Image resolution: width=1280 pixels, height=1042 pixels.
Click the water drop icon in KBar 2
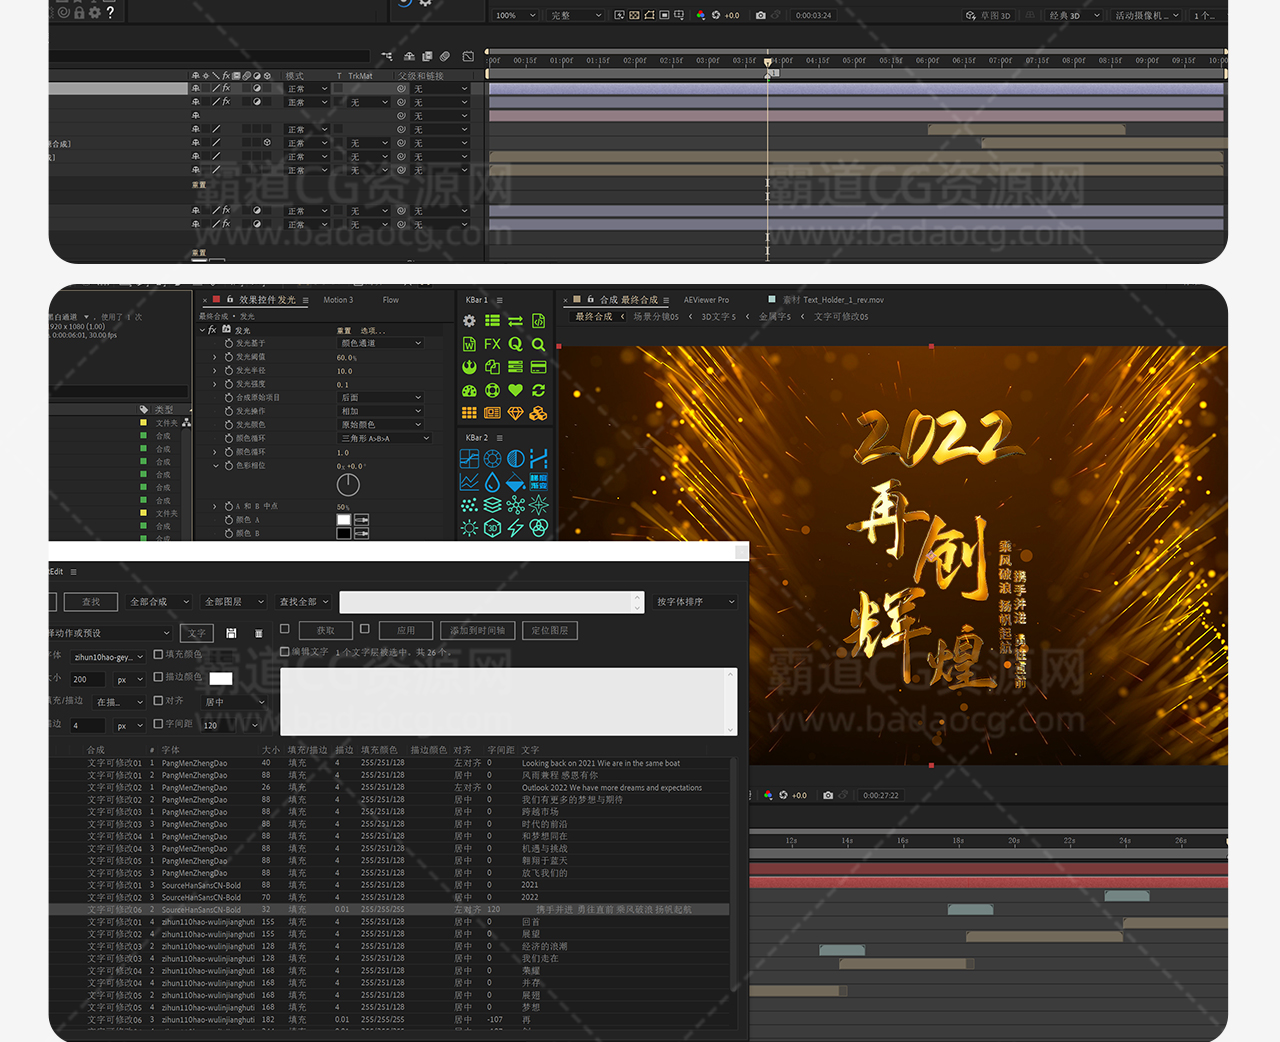[x=492, y=482]
